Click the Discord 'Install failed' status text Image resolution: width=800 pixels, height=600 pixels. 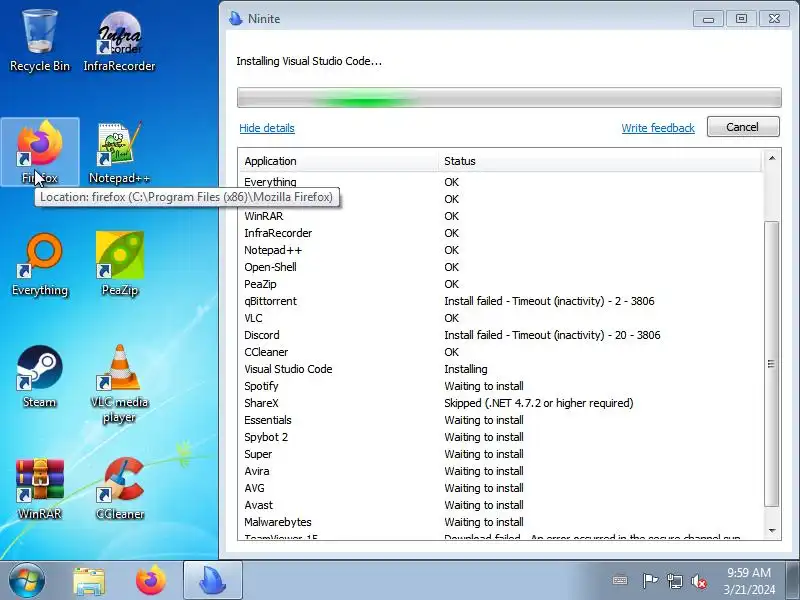552,335
